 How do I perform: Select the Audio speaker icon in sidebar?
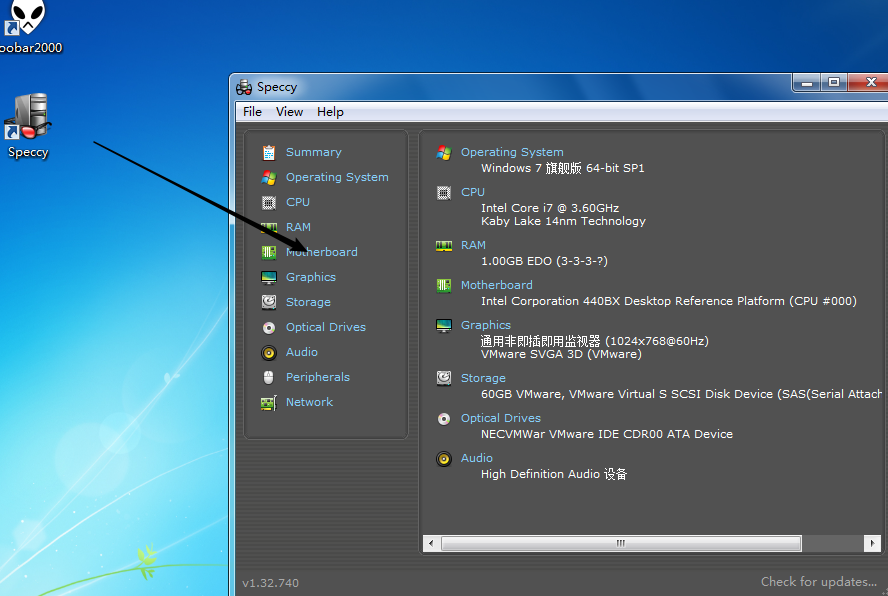(269, 352)
